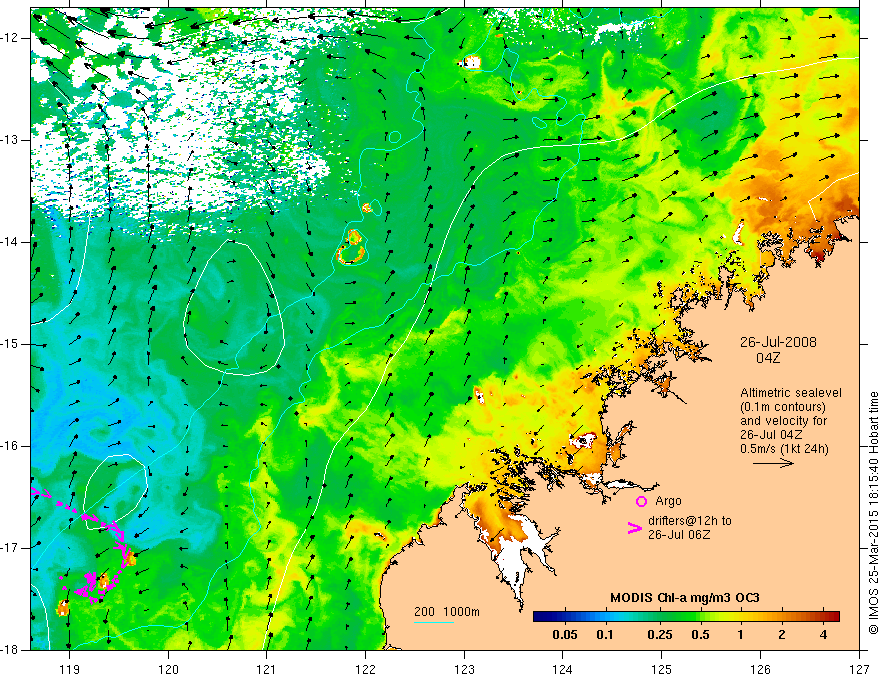This screenshot has width=880, height=680.
Task: Click the 'drifters@12h to' legend label
Action: [x=690, y=521]
